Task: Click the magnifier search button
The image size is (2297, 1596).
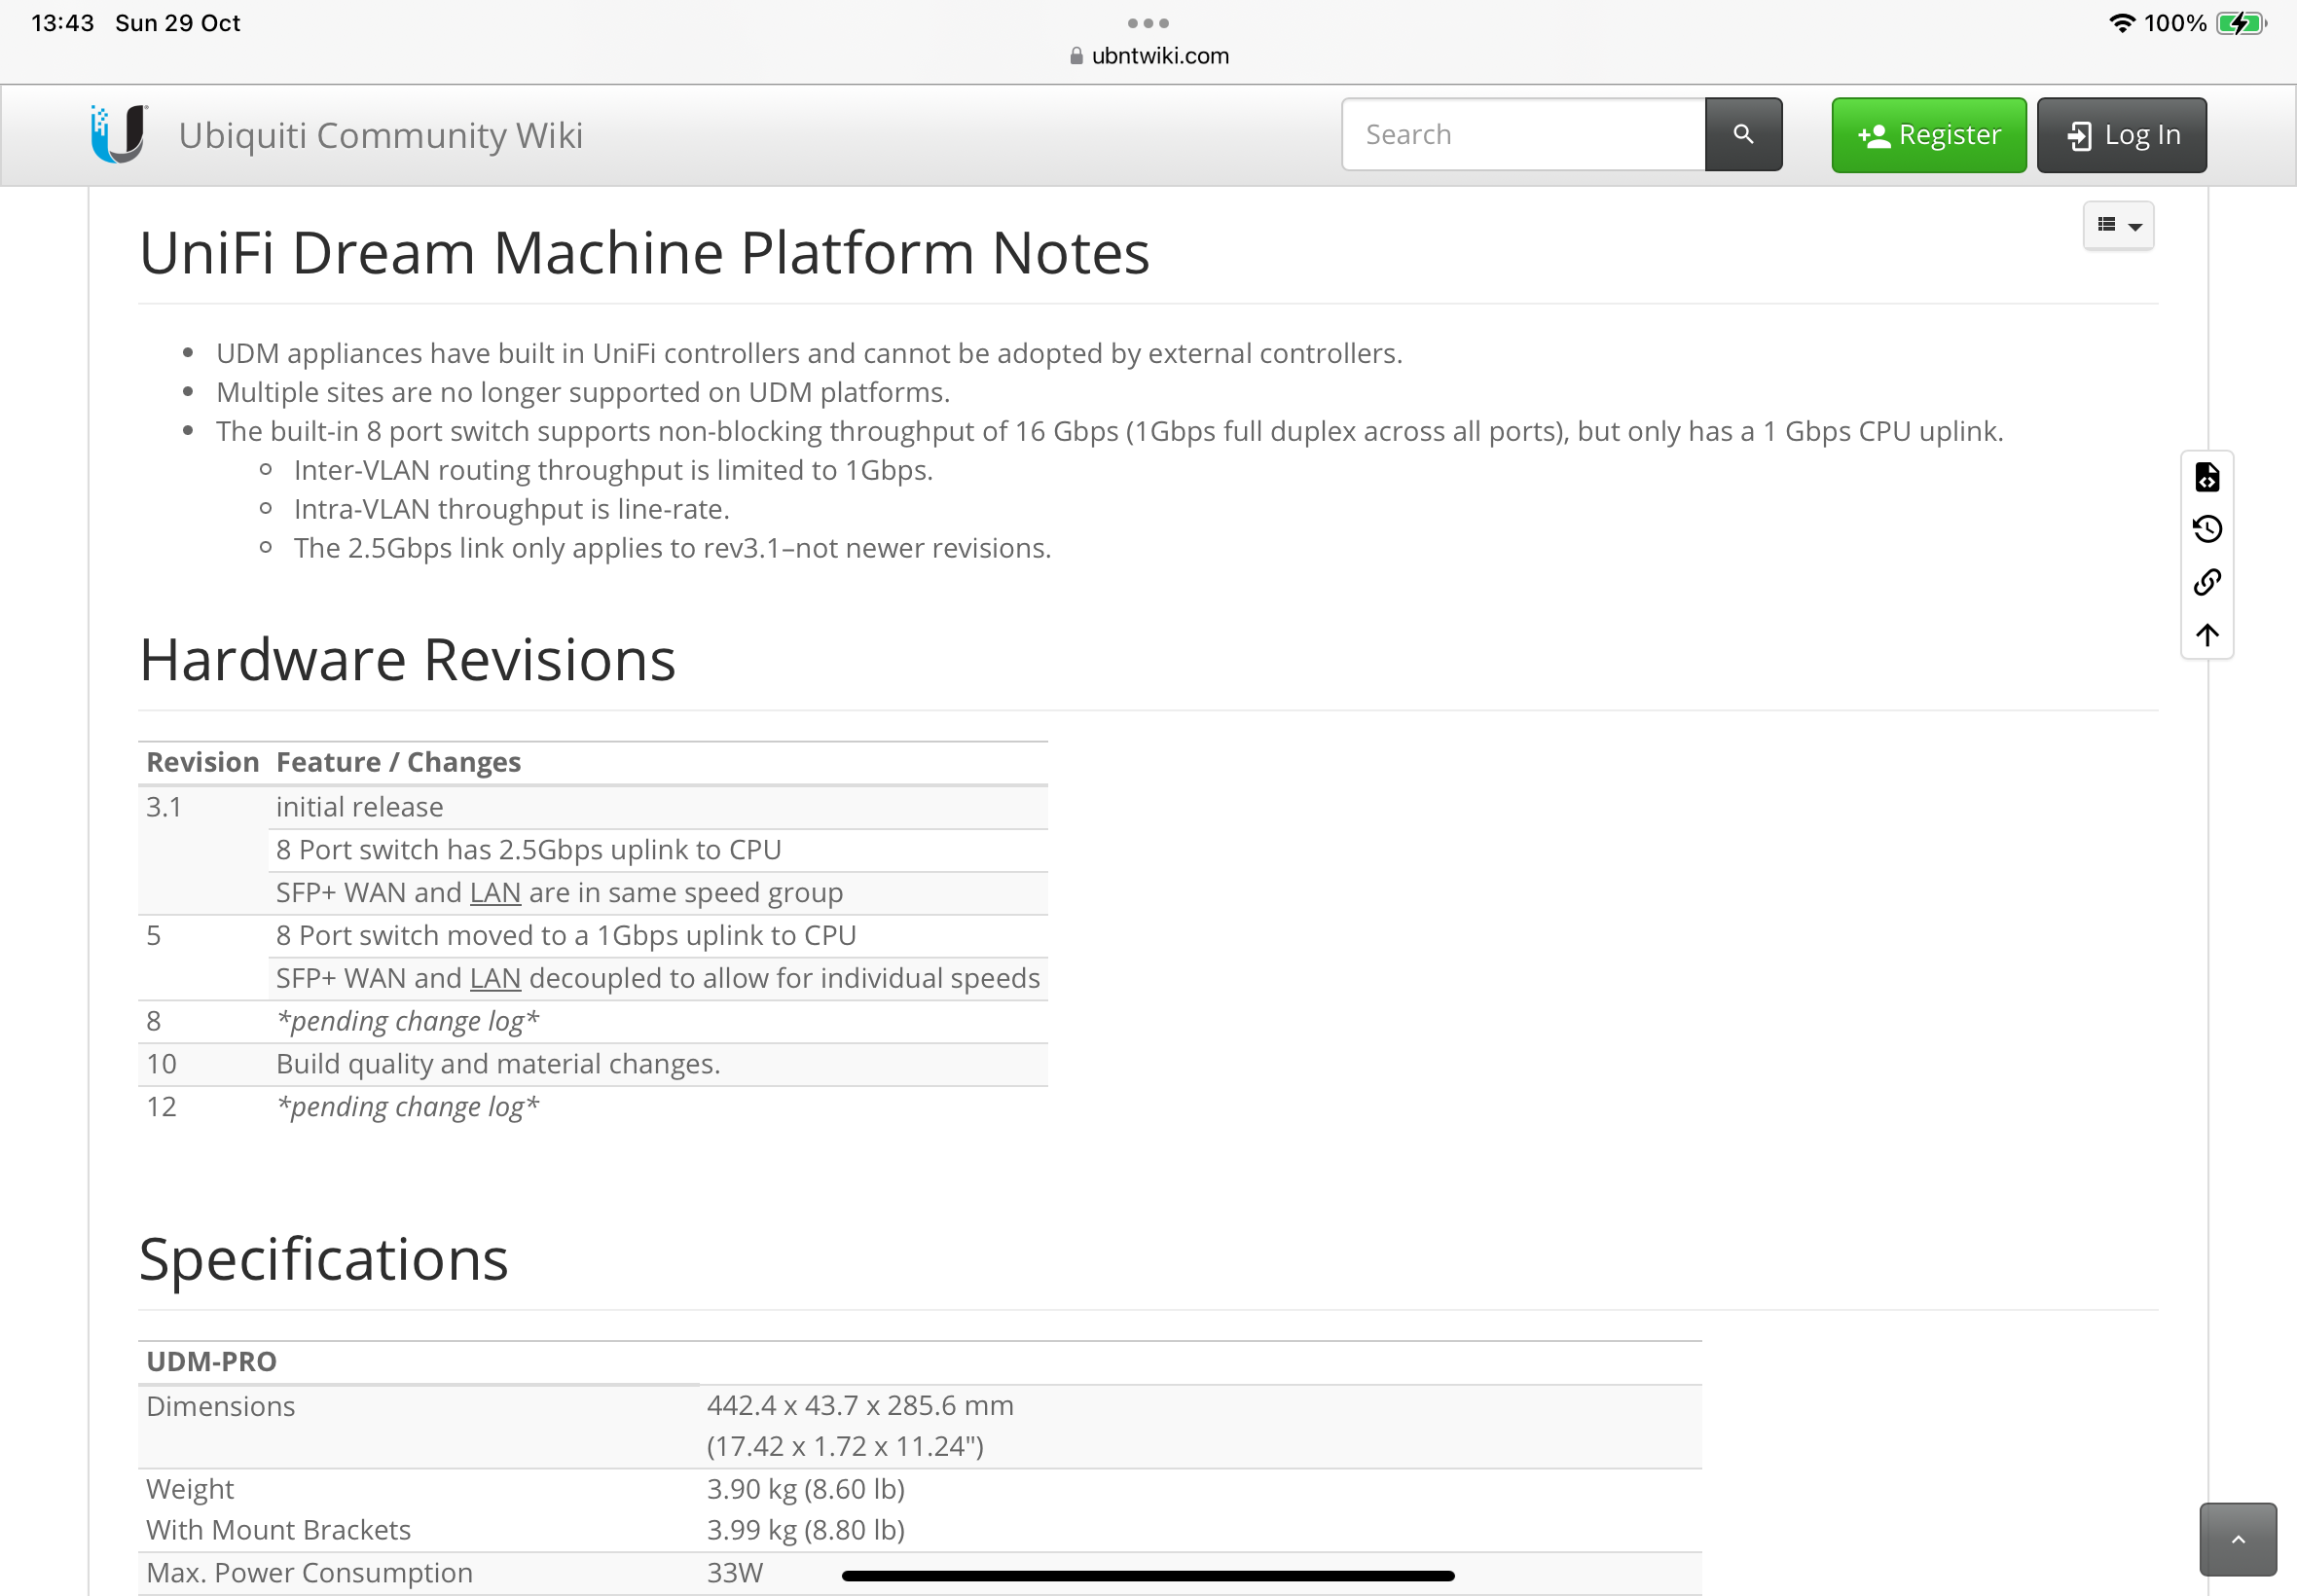Action: 1742,134
